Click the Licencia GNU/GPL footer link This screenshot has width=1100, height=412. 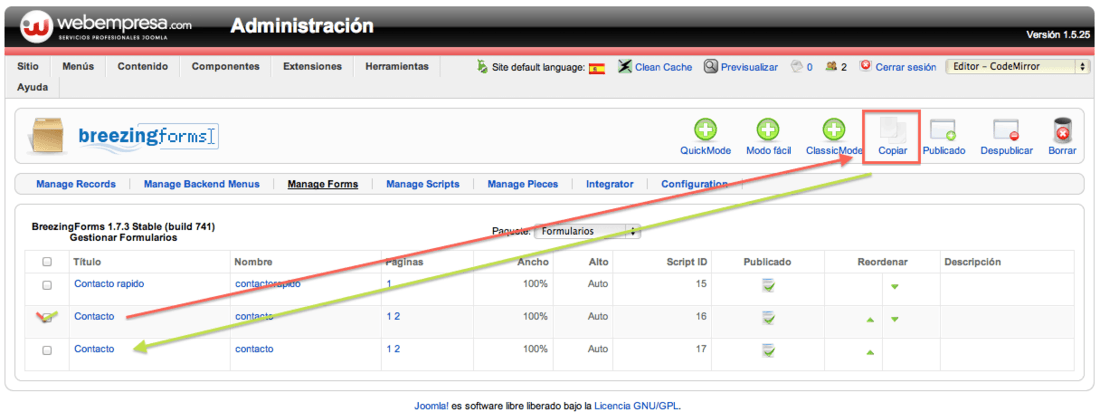coord(636,405)
